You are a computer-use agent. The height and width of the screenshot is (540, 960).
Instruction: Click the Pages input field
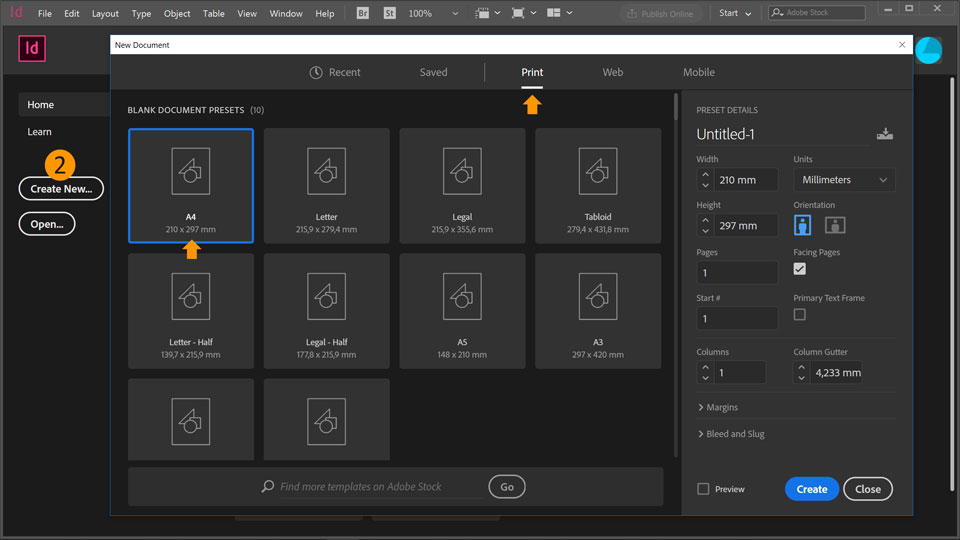coord(737,272)
